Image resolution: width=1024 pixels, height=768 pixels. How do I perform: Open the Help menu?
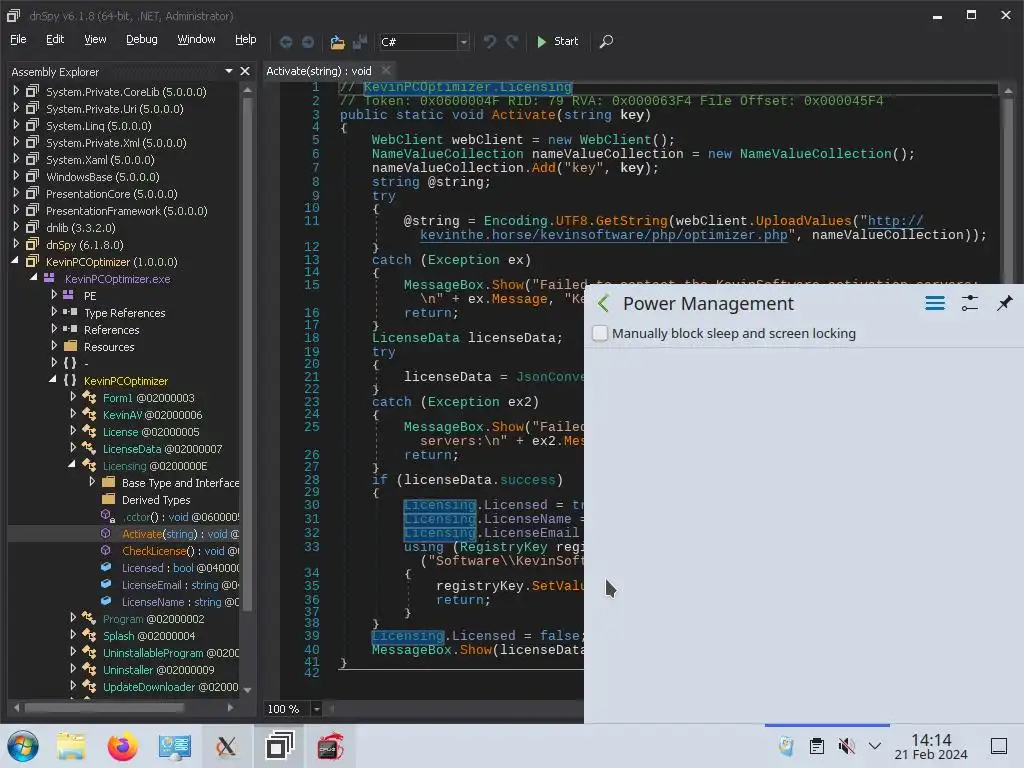246,39
